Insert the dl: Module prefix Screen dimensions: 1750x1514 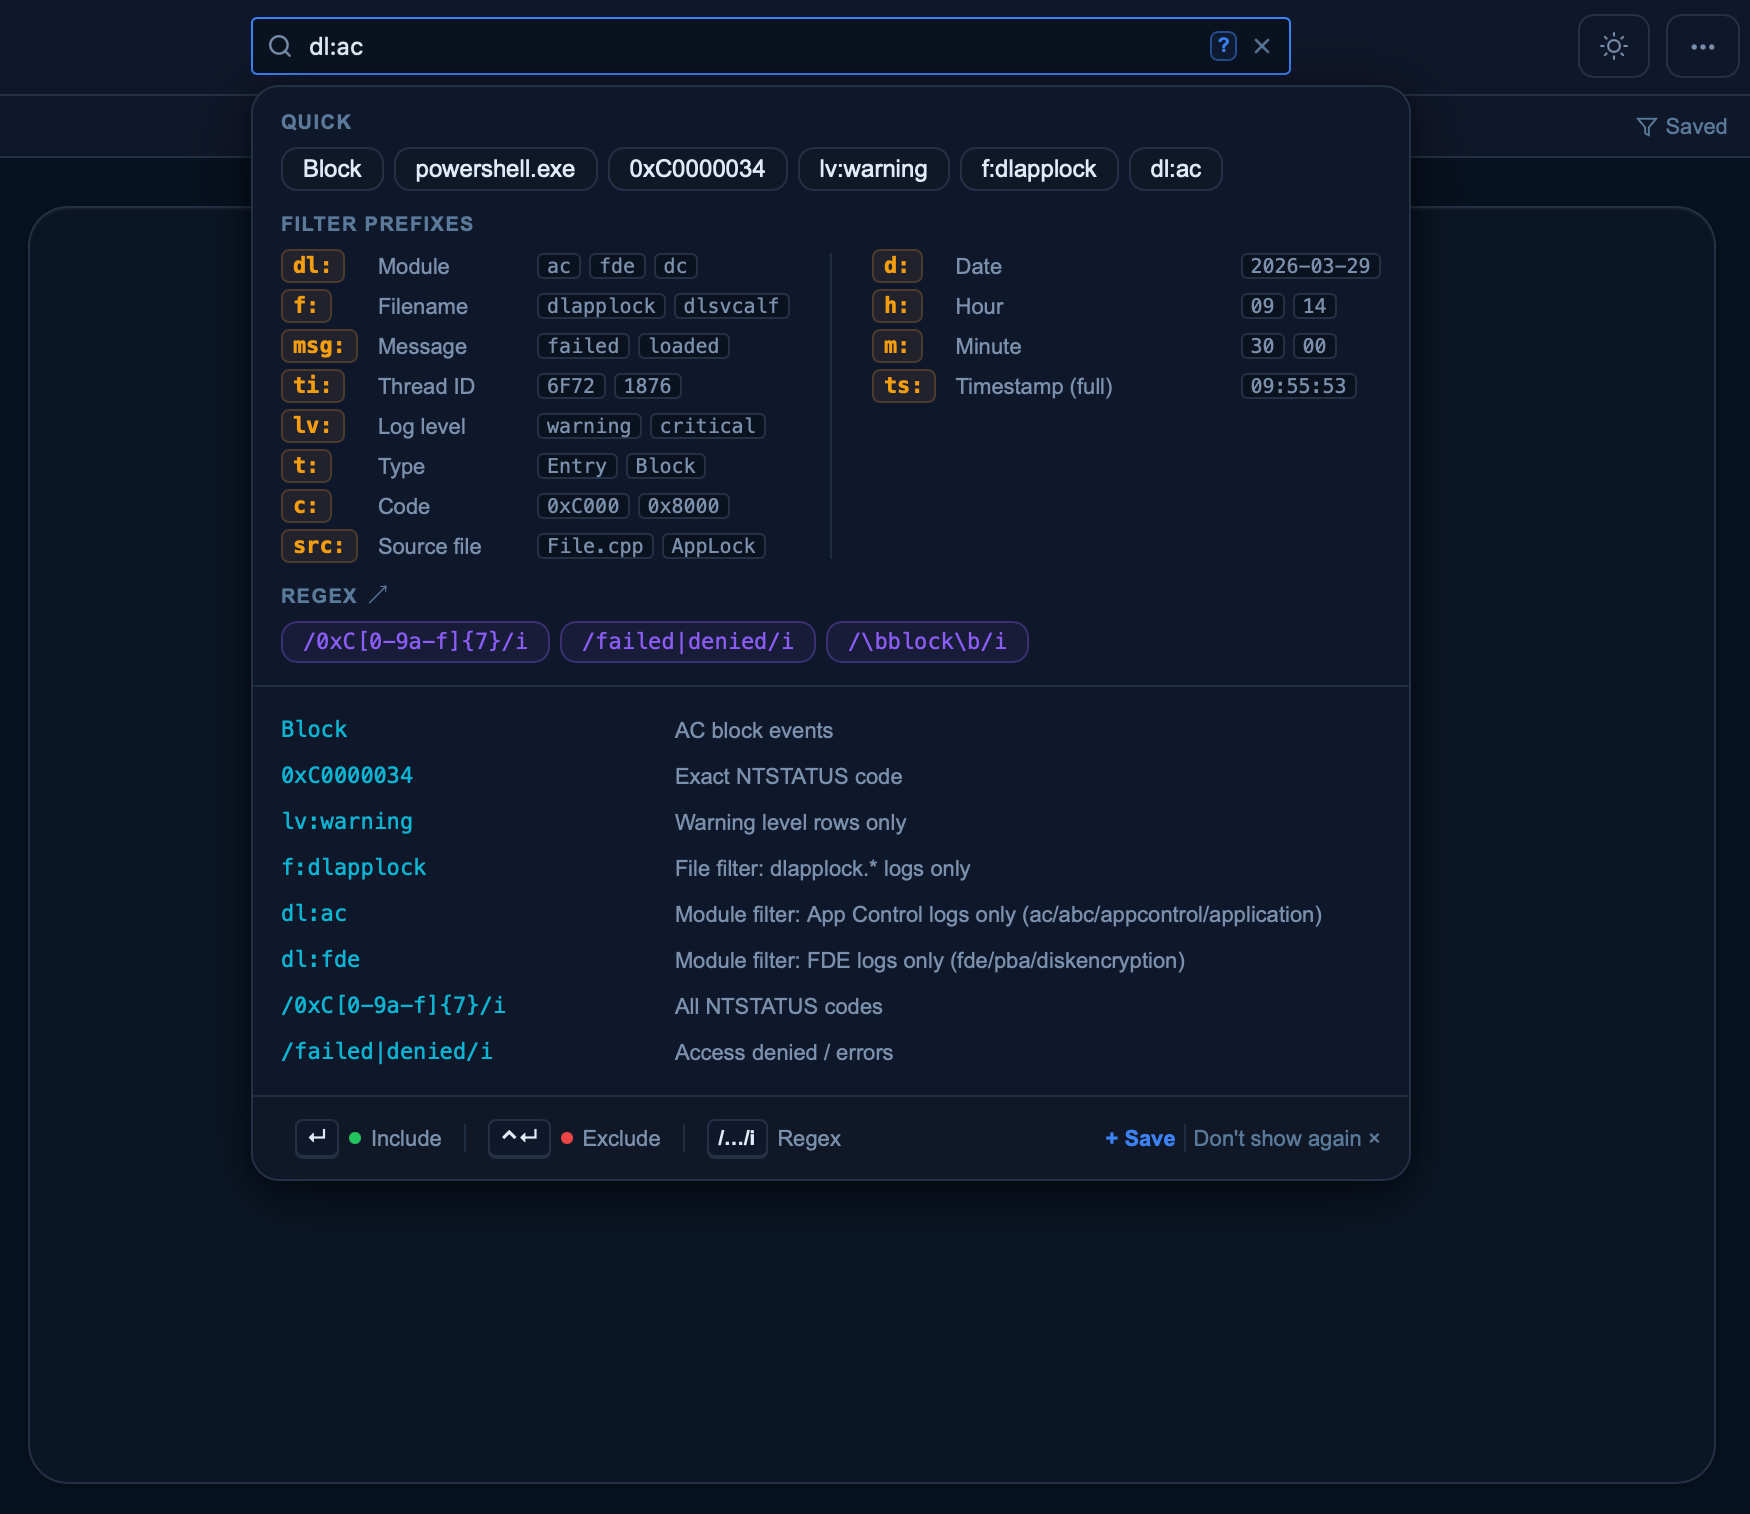click(312, 266)
